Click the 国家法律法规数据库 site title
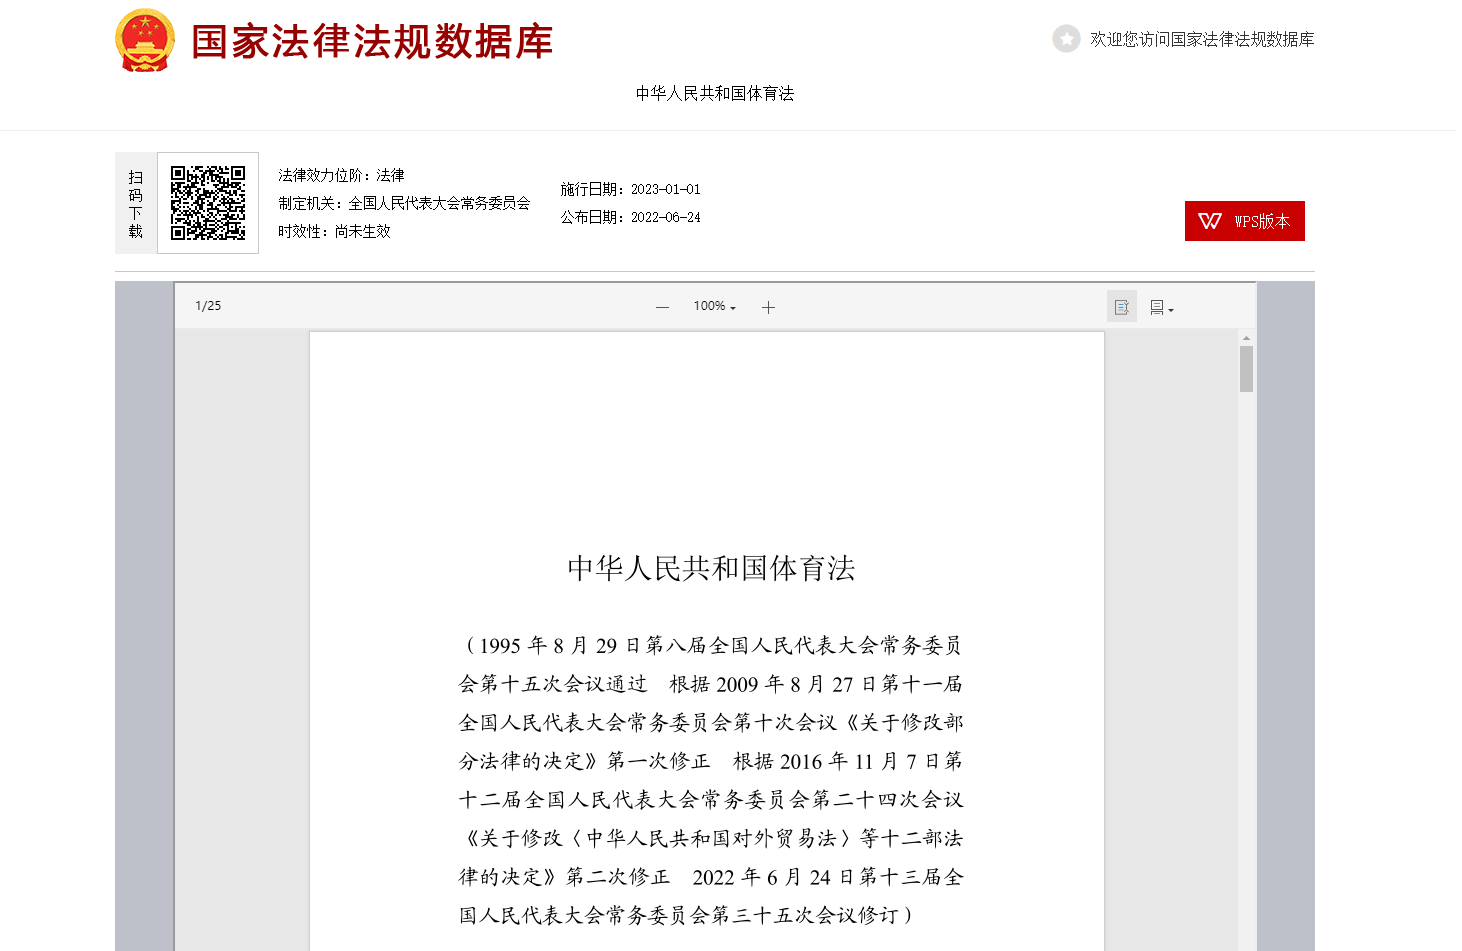 372,42
